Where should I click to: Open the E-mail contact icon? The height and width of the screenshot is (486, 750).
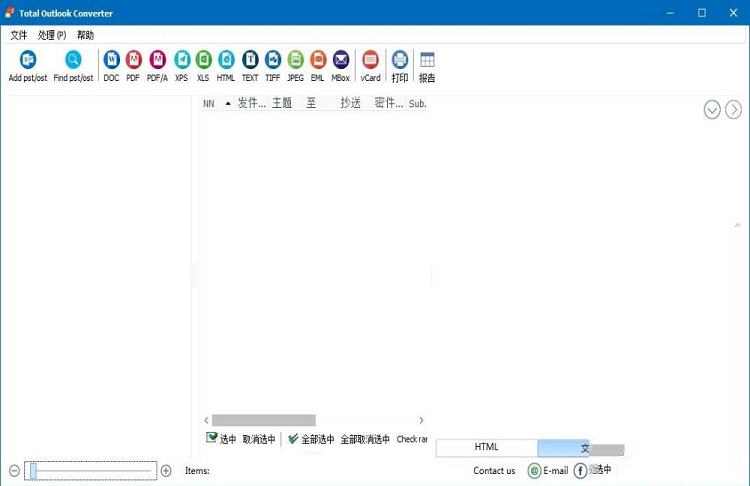pyautogui.click(x=534, y=471)
